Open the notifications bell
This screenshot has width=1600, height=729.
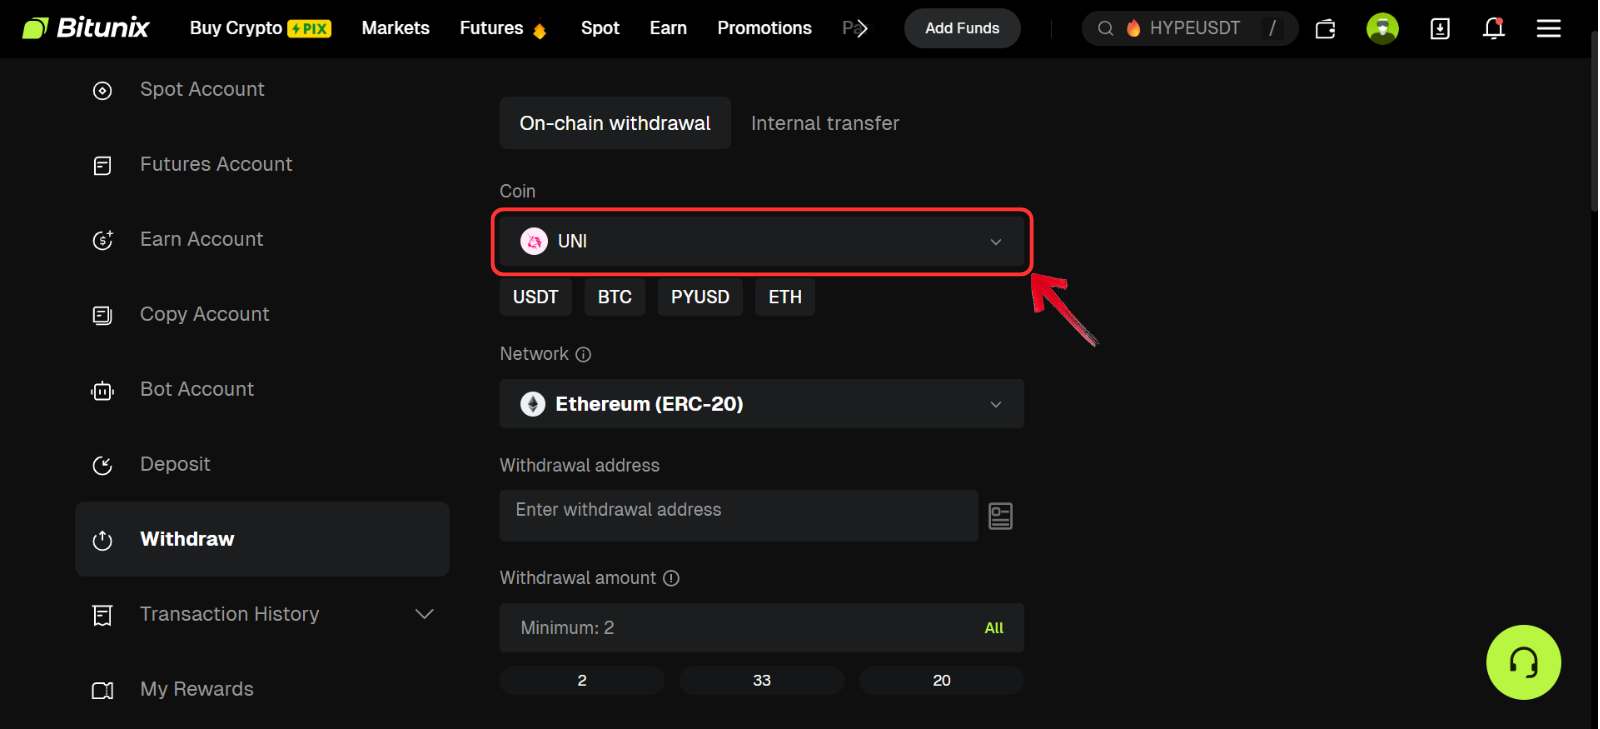click(1493, 28)
